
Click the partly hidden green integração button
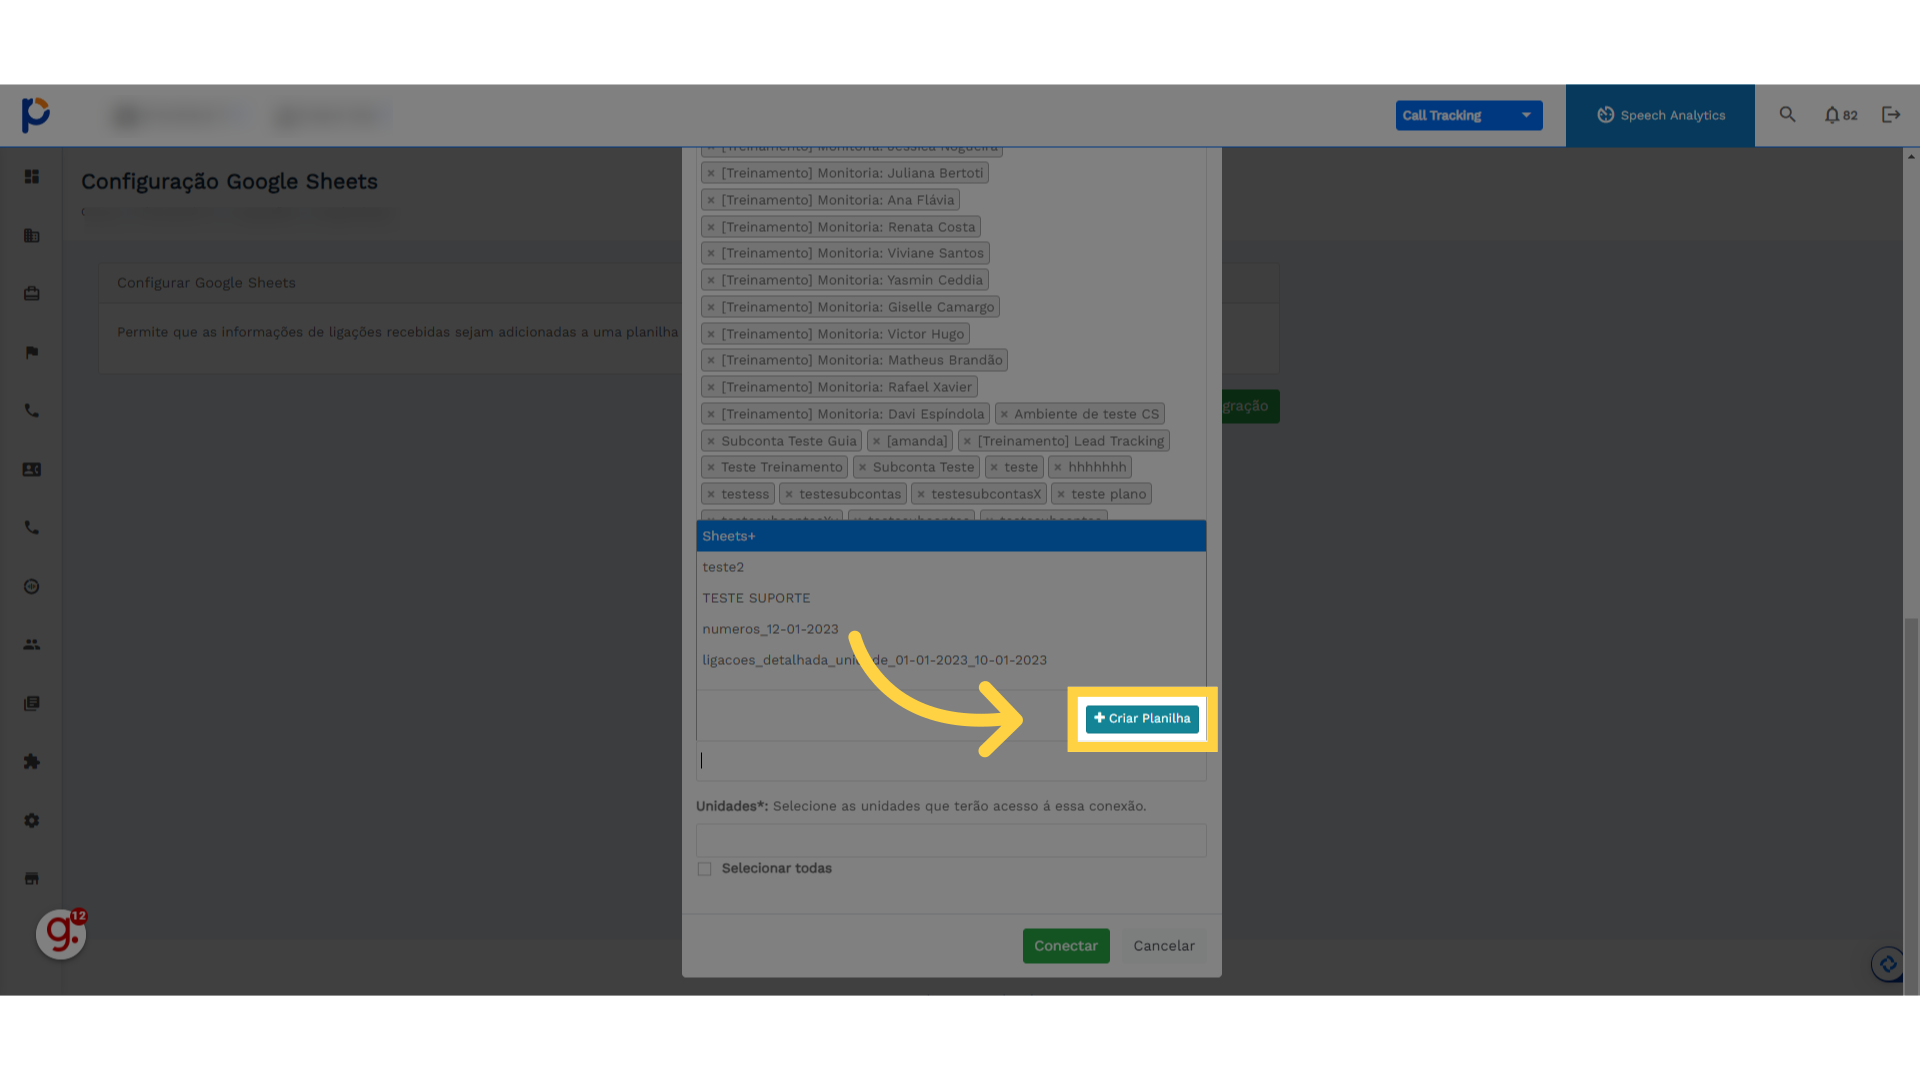click(1250, 406)
